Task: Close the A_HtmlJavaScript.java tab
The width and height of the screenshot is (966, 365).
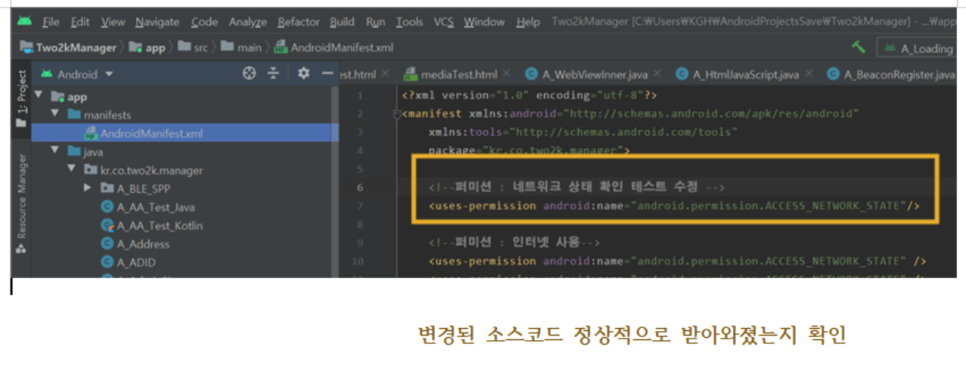Action: [808, 73]
